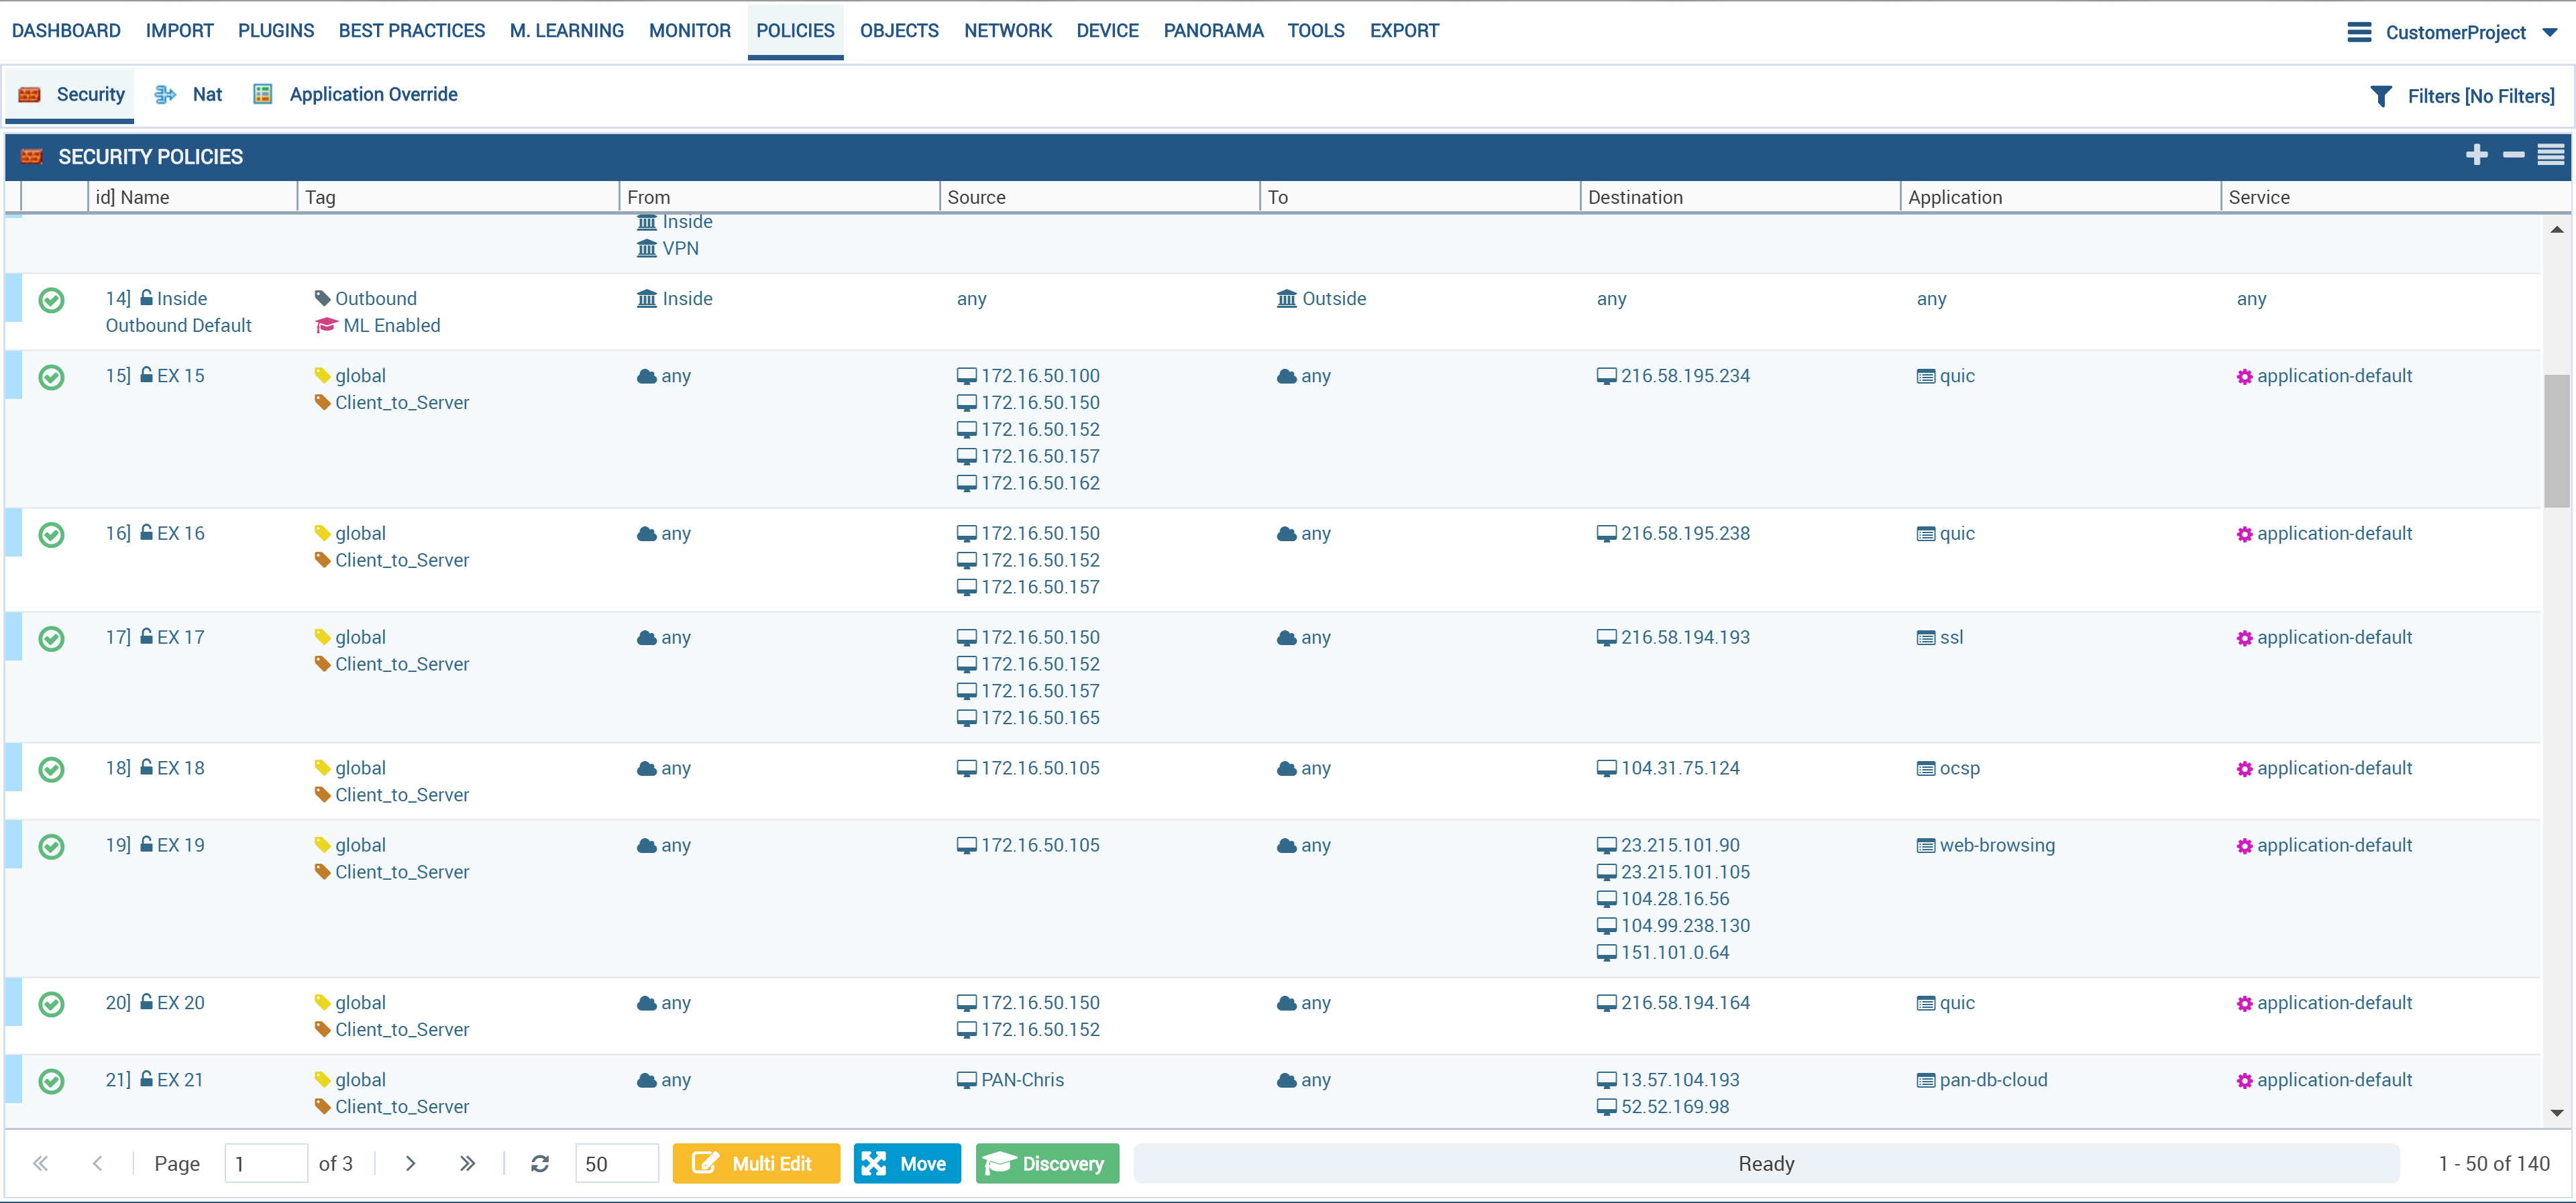The width and height of the screenshot is (2576, 1203).
Task: Toggle enabled status of EX 21
Action: tap(51, 1081)
